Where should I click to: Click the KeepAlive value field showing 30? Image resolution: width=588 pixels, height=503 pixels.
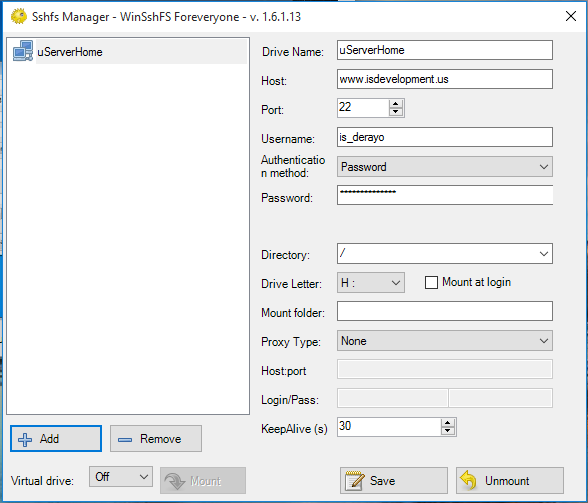(389, 427)
